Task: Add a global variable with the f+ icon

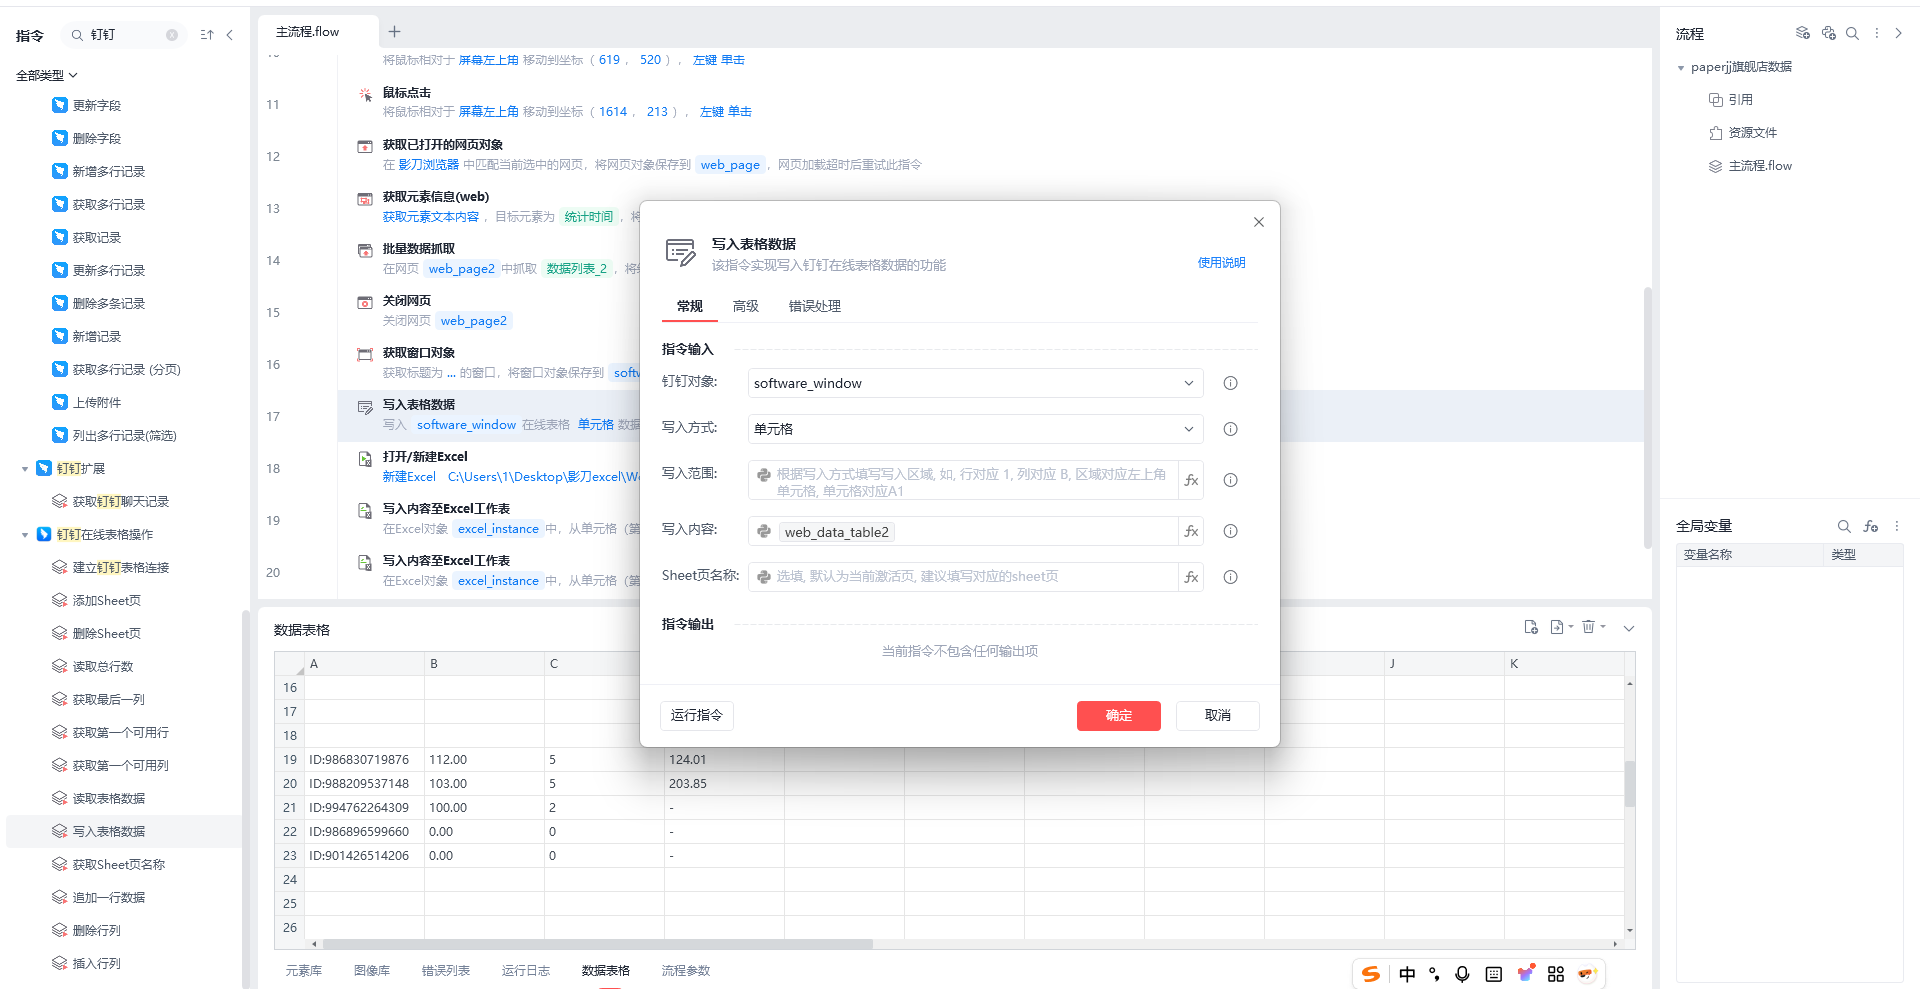Action: (1871, 526)
